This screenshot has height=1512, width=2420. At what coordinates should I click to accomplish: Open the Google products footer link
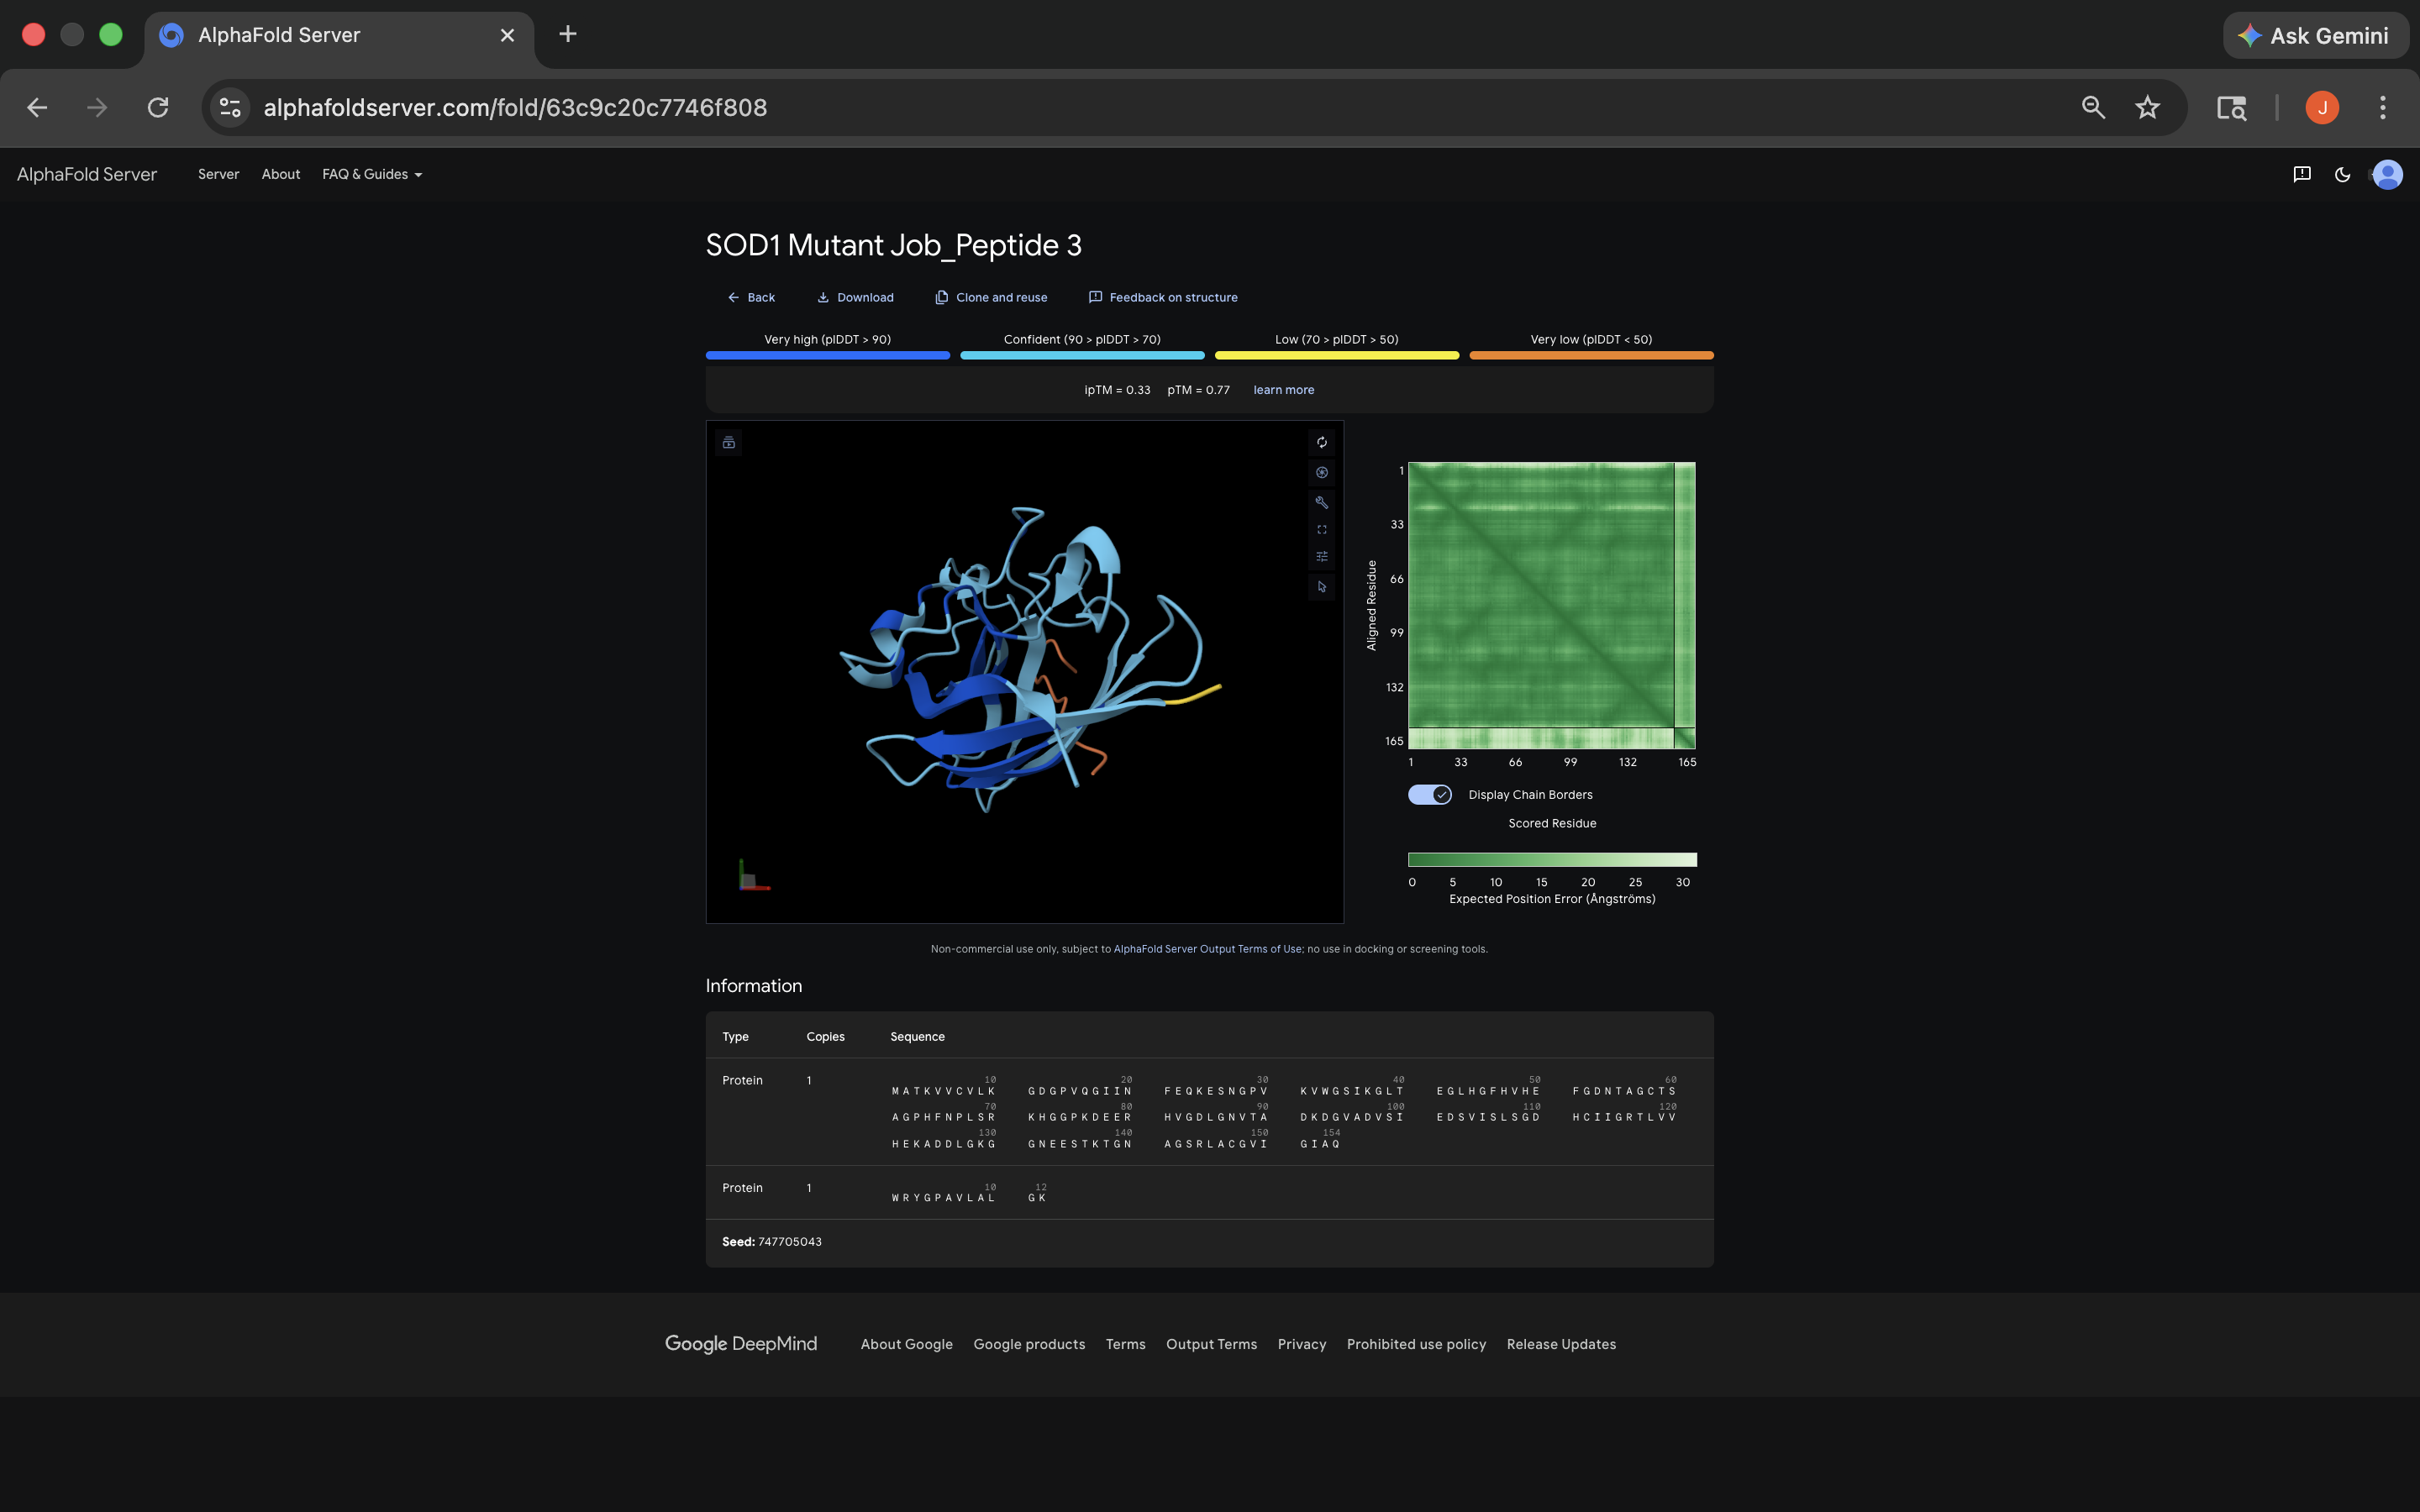[1029, 1344]
